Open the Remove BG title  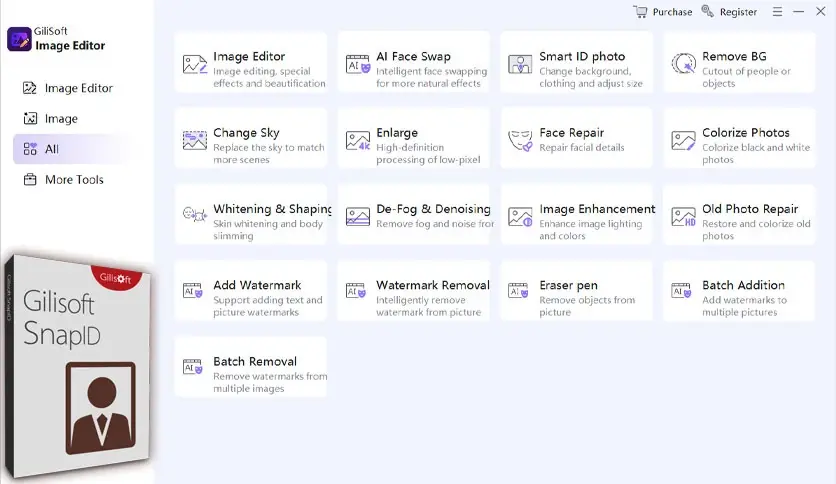[x=734, y=56]
